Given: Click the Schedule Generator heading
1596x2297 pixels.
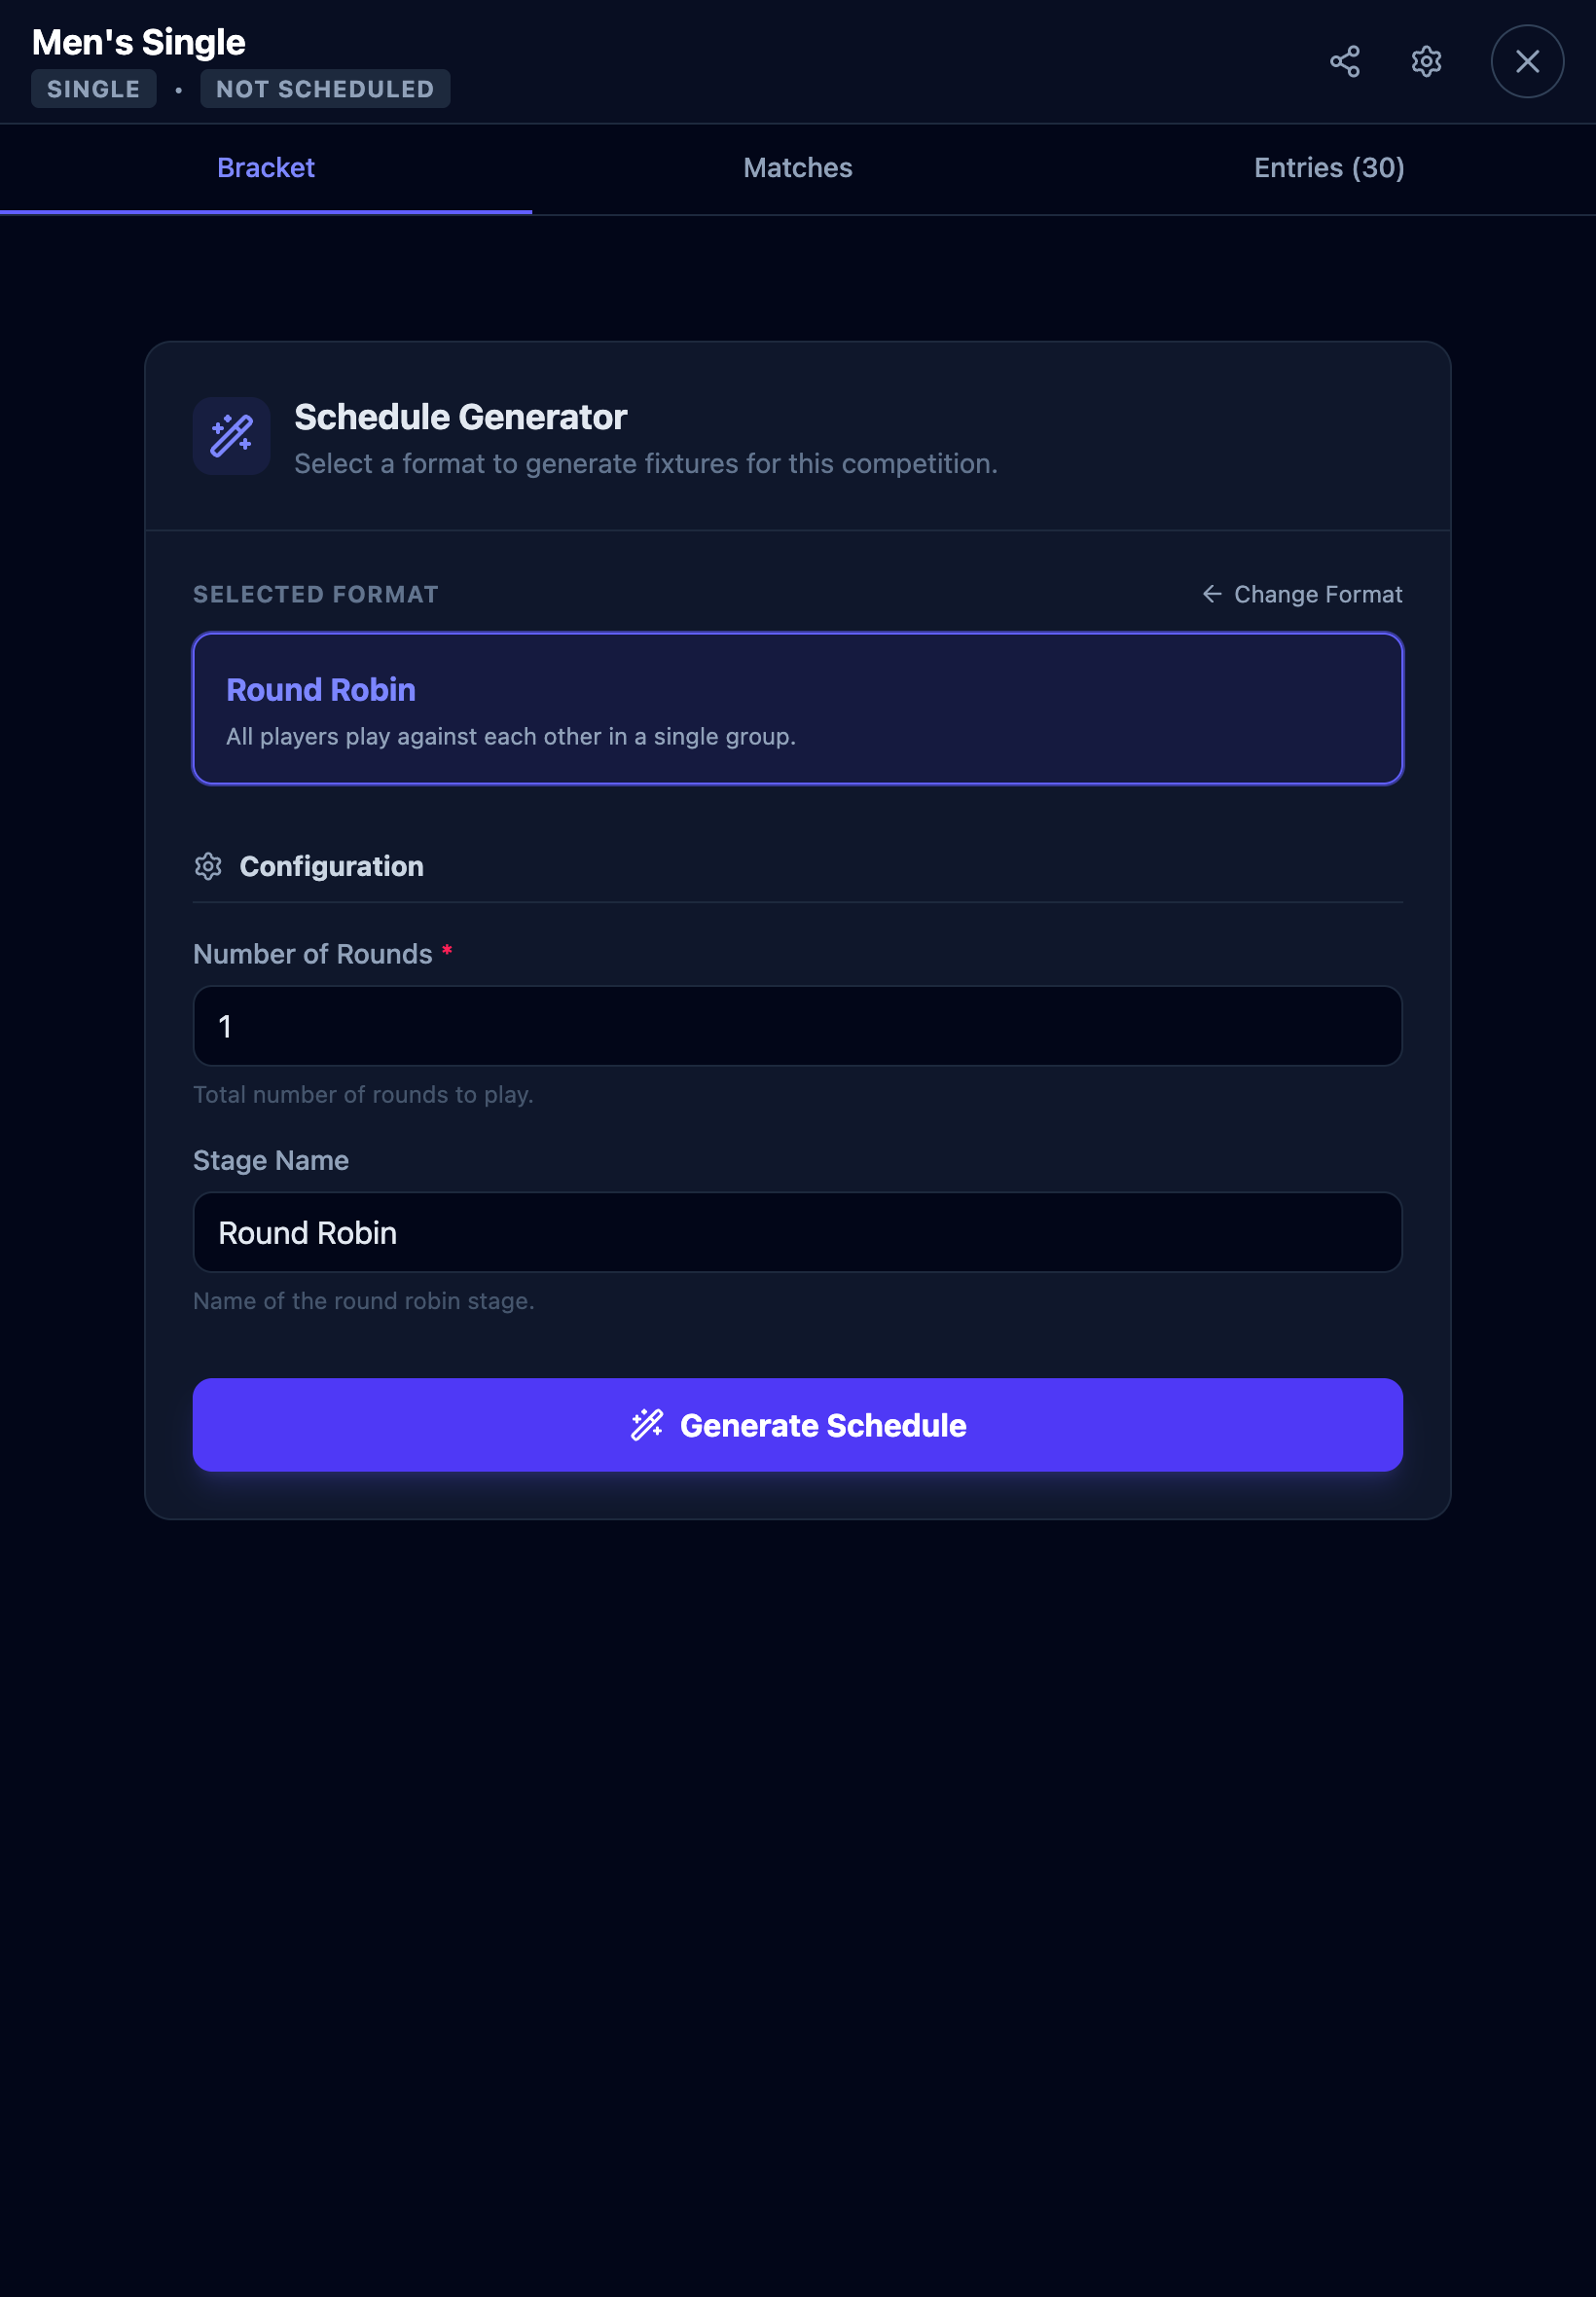Looking at the screenshot, I should (460, 417).
